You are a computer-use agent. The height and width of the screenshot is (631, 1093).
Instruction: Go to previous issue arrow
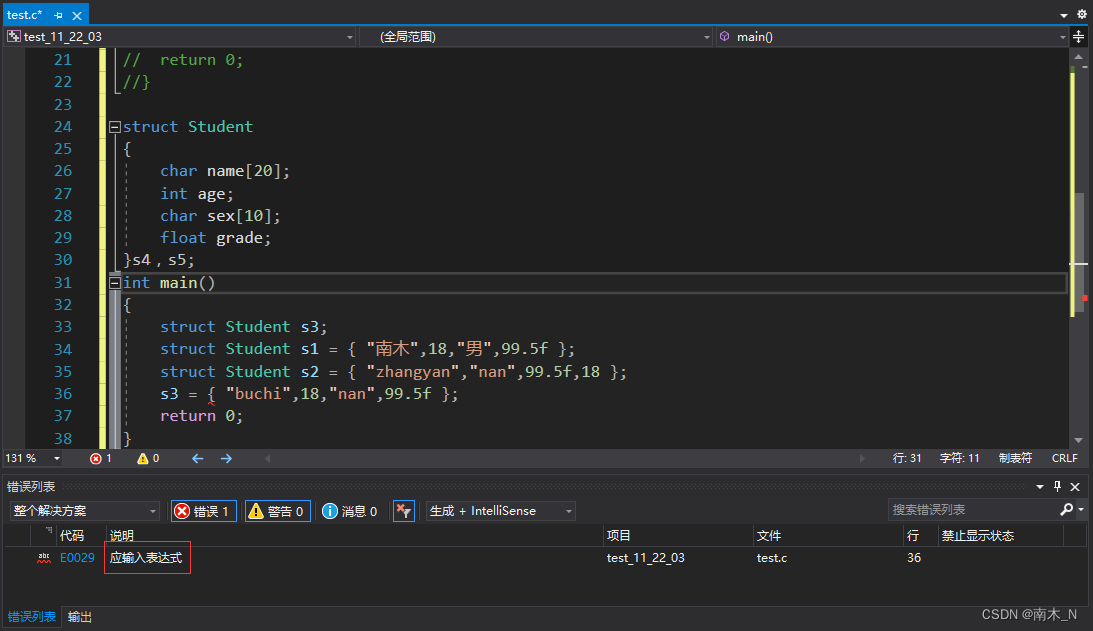pyautogui.click(x=197, y=458)
